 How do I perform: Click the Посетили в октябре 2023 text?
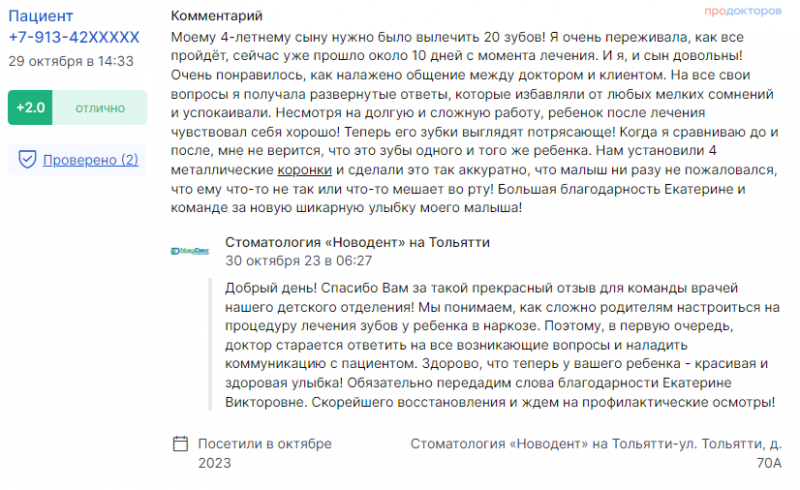click(x=265, y=453)
